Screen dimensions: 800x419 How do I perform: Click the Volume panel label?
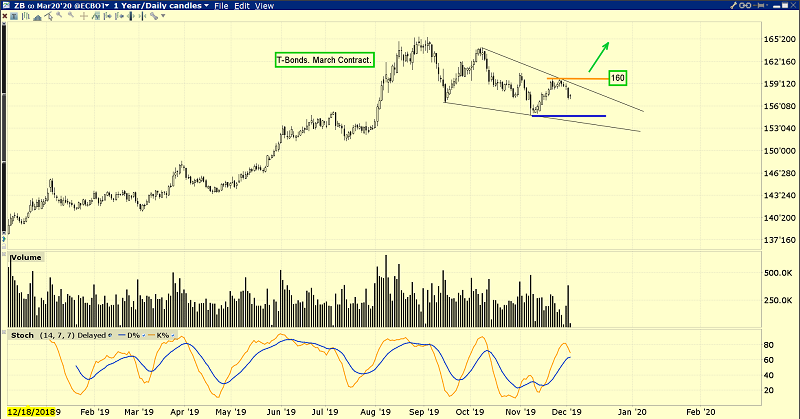26,257
